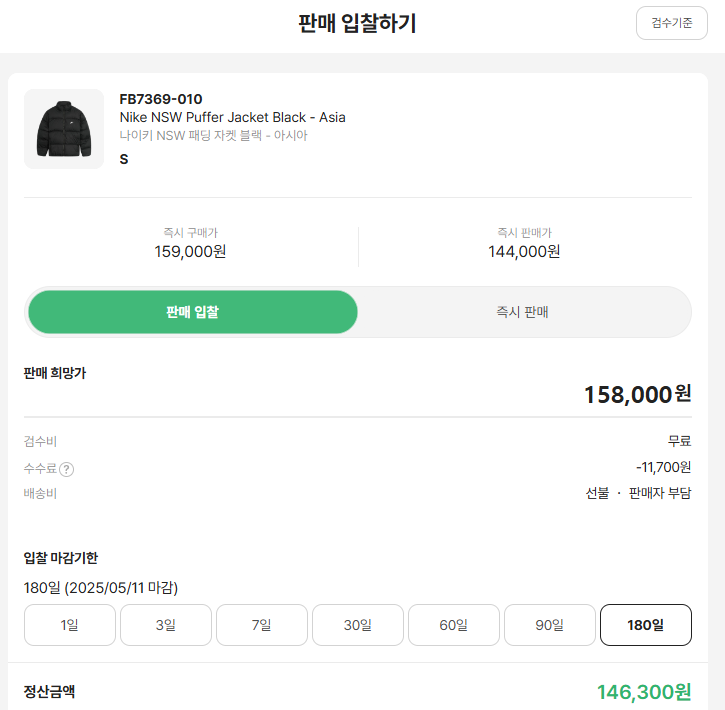
Task: Click the 판매 입찰하기 page title
Action: [357, 24]
